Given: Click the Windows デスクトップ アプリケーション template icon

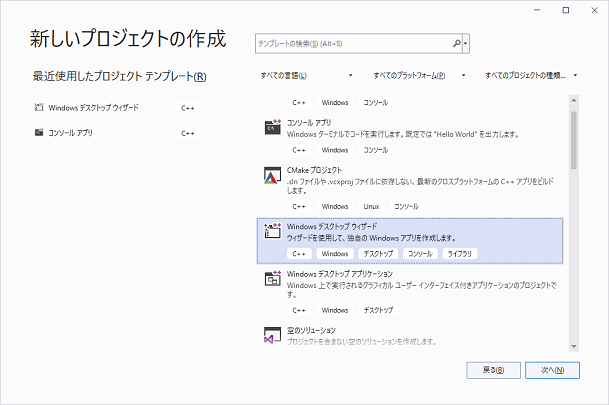Looking at the screenshot, I should tap(273, 278).
